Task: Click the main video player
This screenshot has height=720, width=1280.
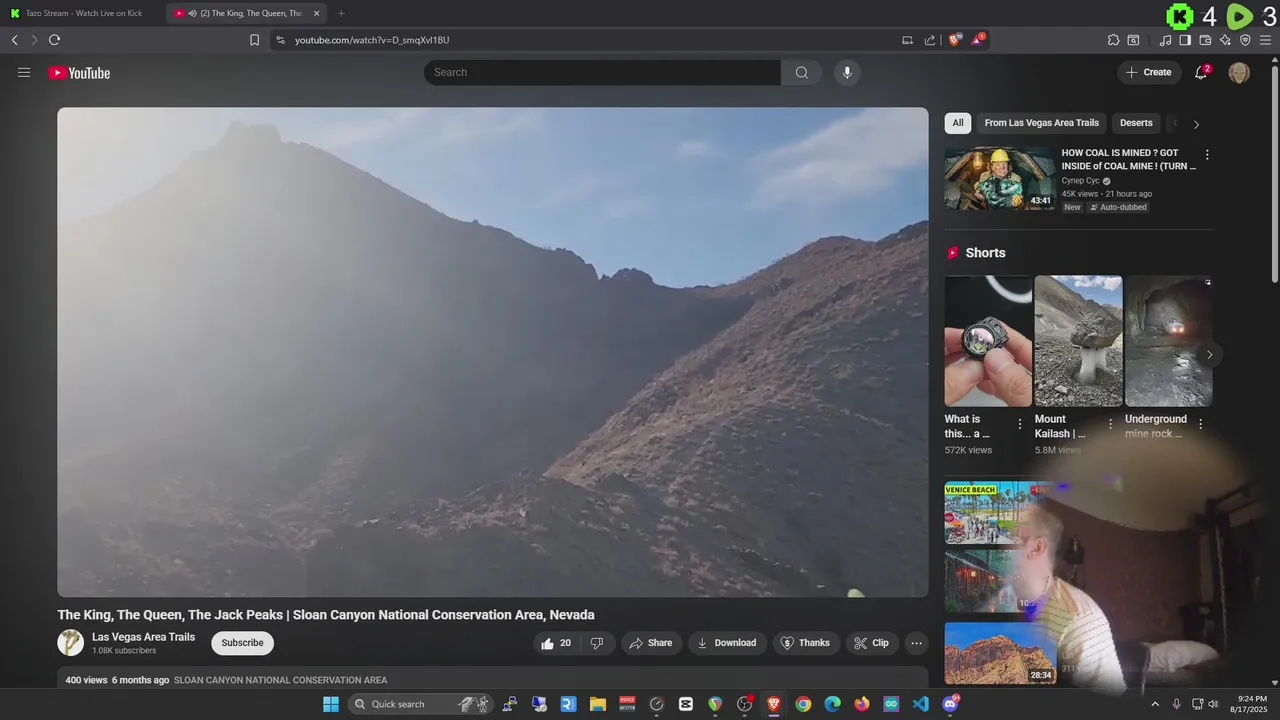Action: (x=492, y=352)
